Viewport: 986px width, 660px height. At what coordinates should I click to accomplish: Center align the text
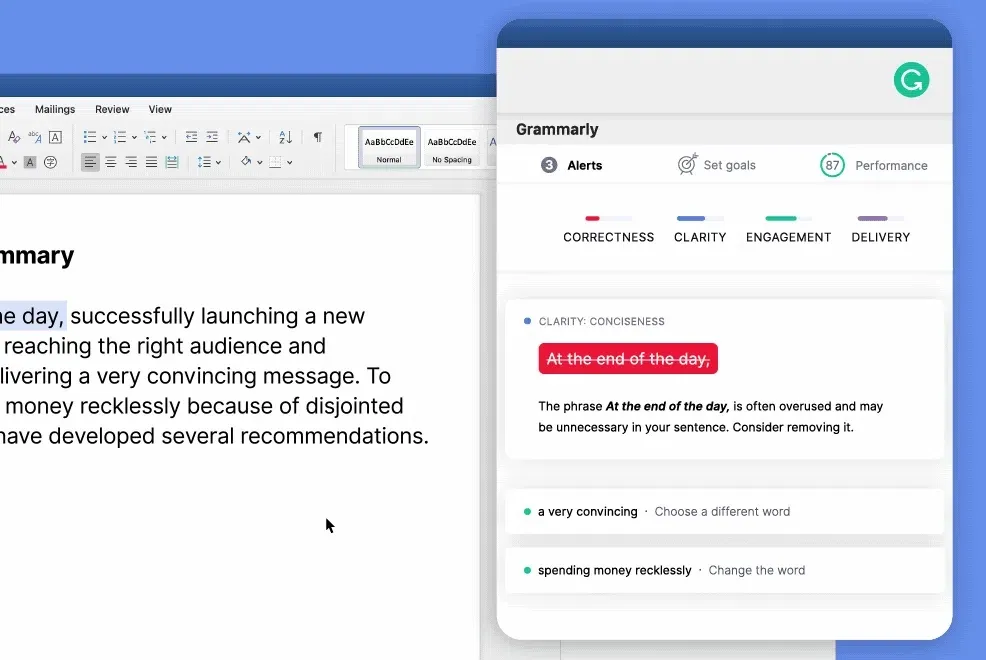(111, 162)
